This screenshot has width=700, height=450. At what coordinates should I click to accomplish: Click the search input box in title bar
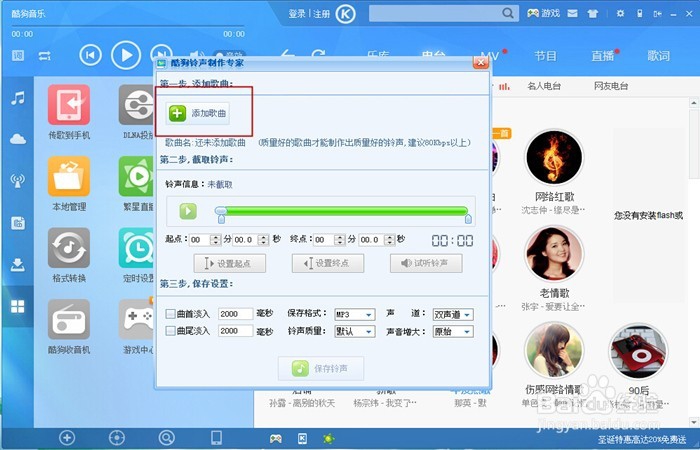point(434,13)
